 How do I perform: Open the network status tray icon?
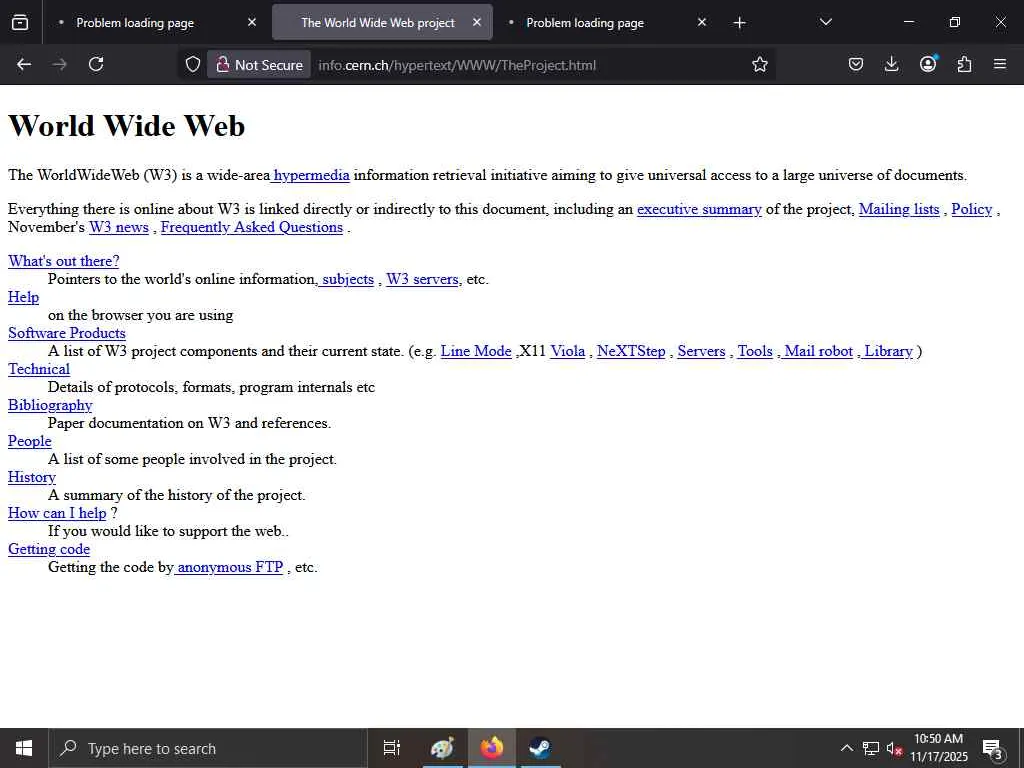pyautogui.click(x=871, y=748)
